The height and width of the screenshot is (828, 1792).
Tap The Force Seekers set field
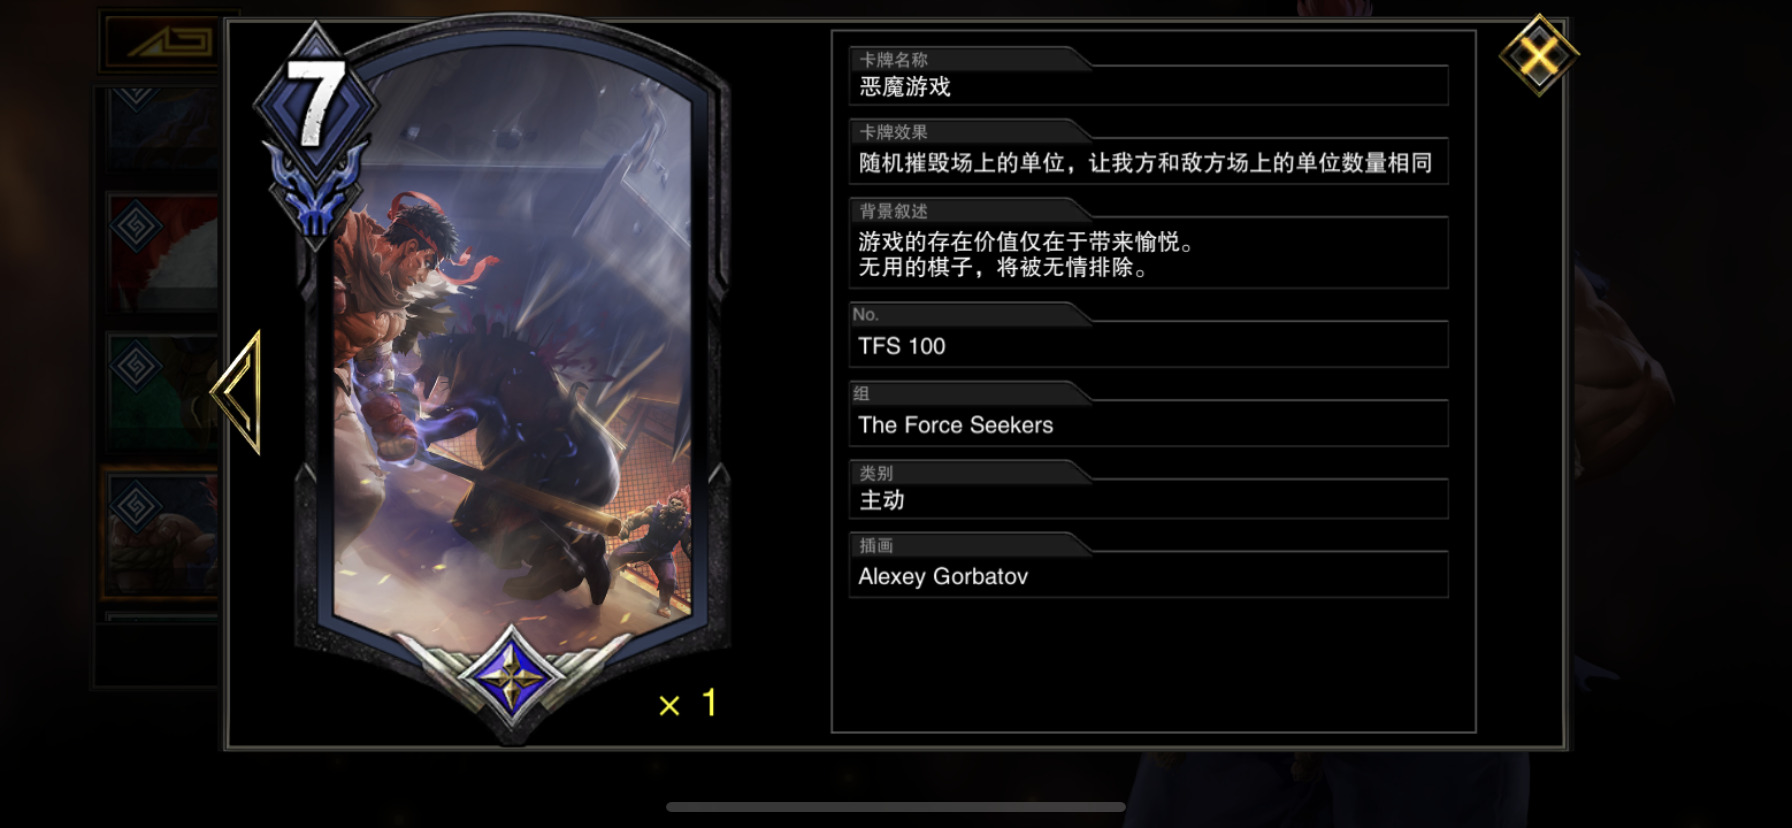pos(1148,425)
